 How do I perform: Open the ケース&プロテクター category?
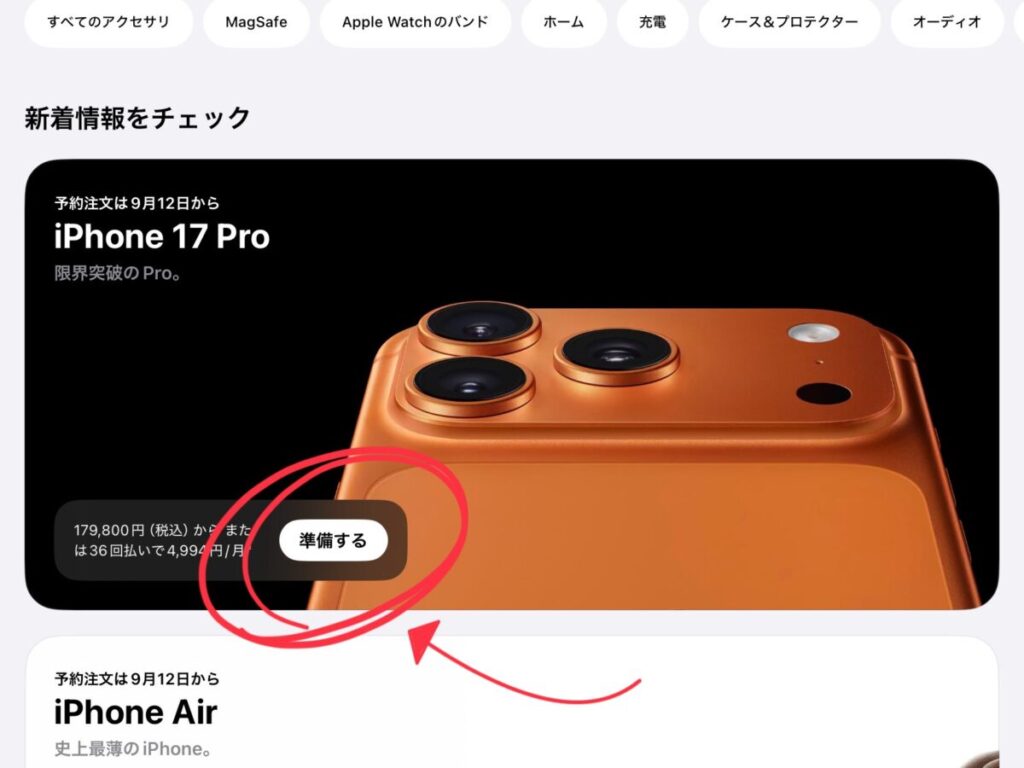click(x=790, y=22)
